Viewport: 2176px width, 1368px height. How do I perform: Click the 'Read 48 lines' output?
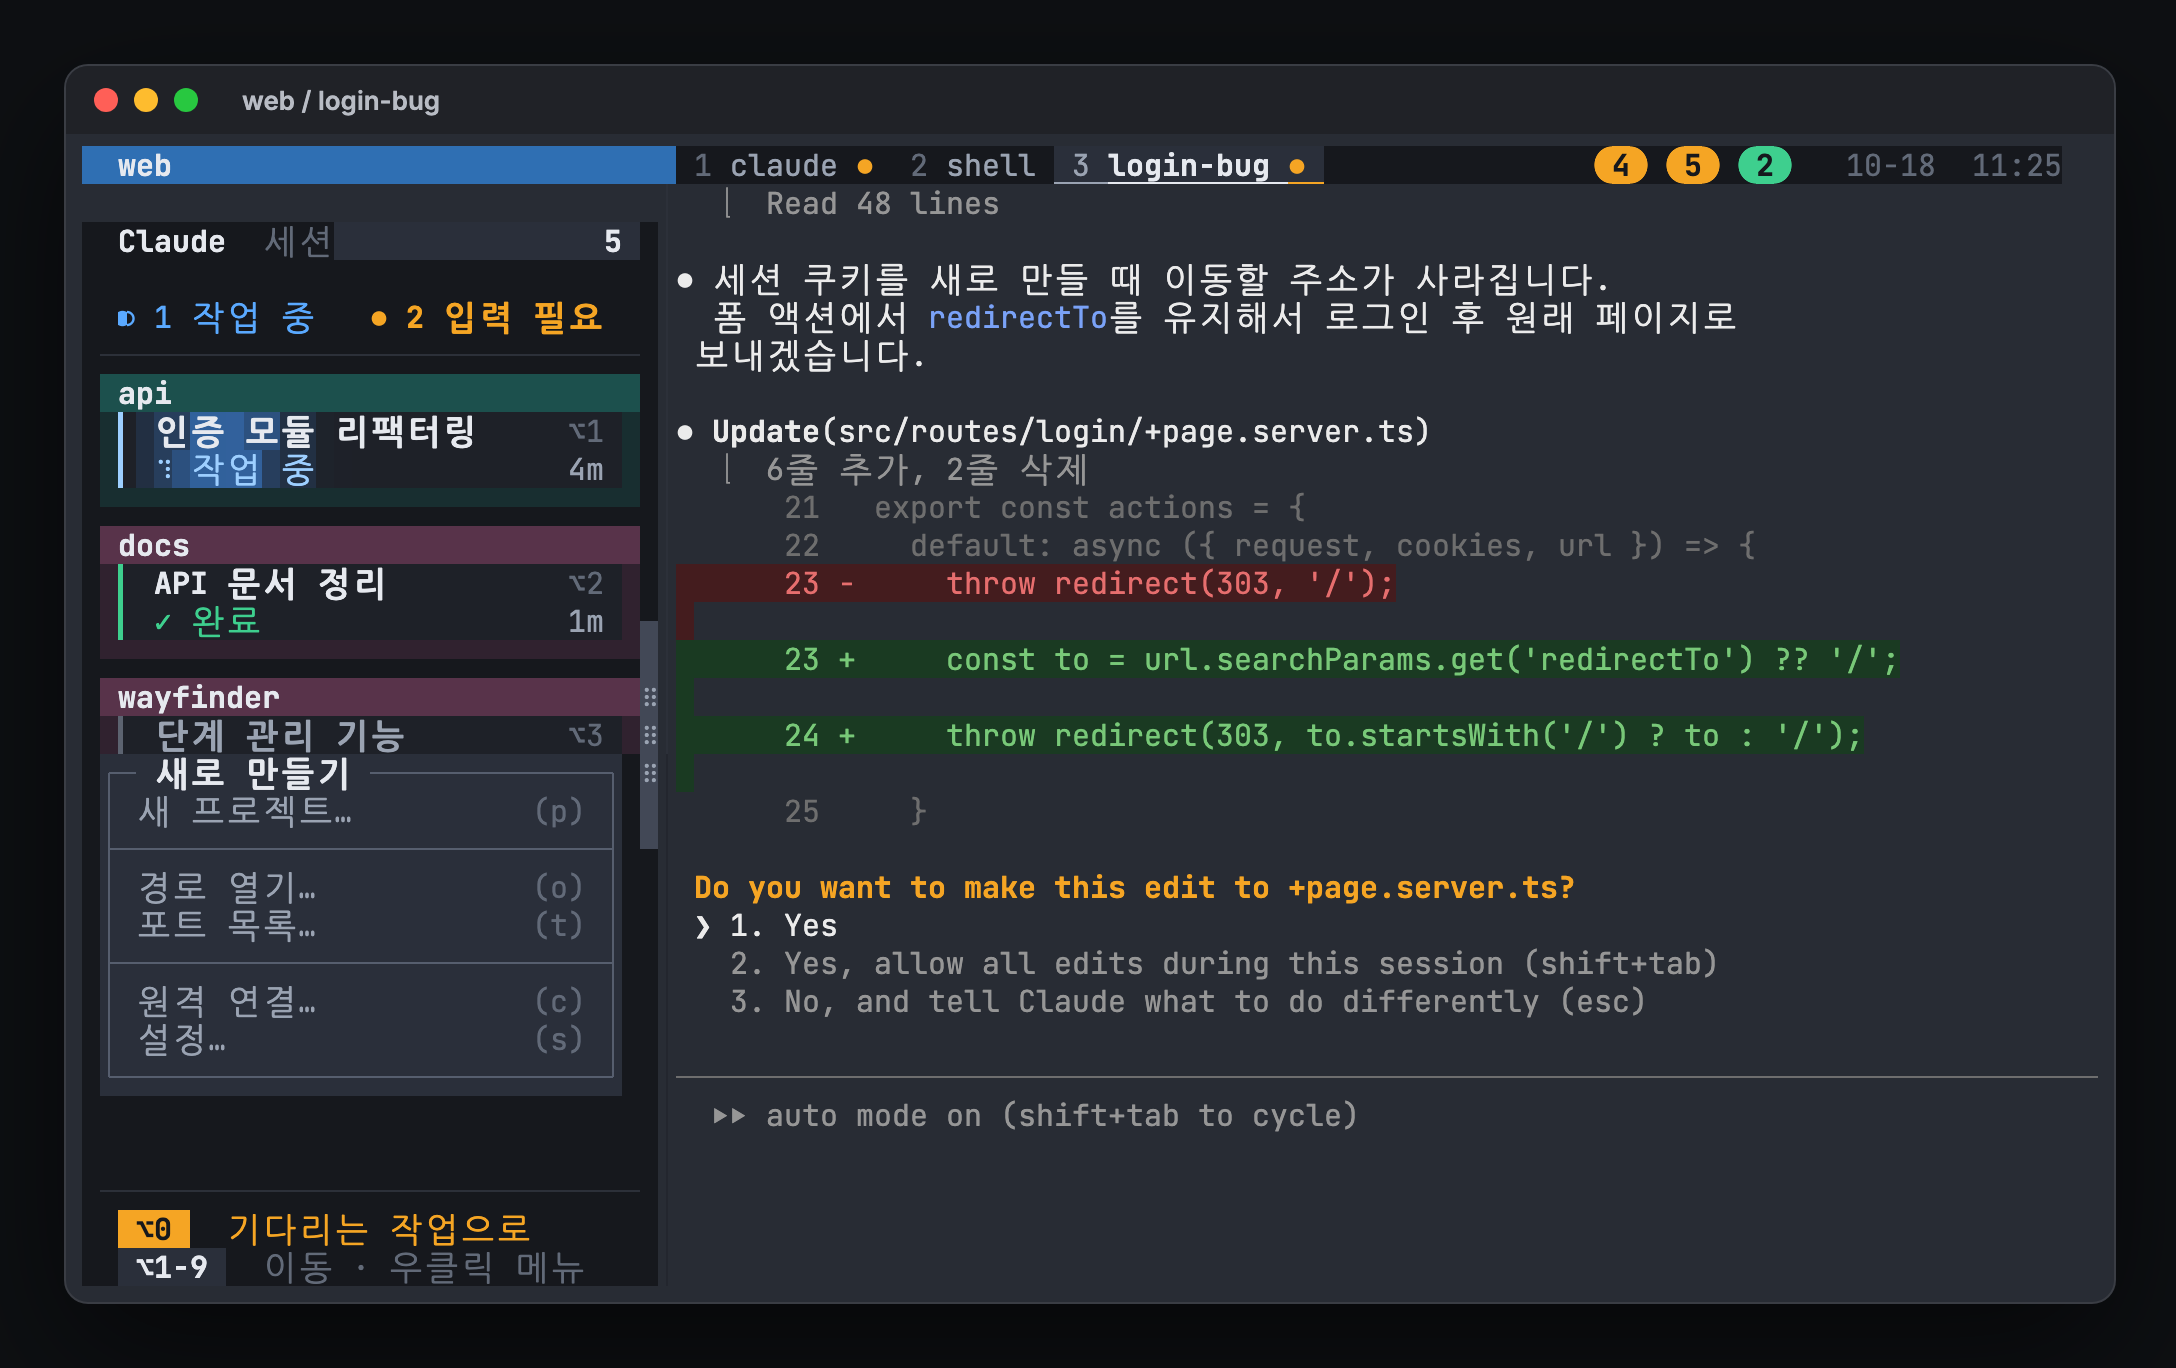point(882,204)
